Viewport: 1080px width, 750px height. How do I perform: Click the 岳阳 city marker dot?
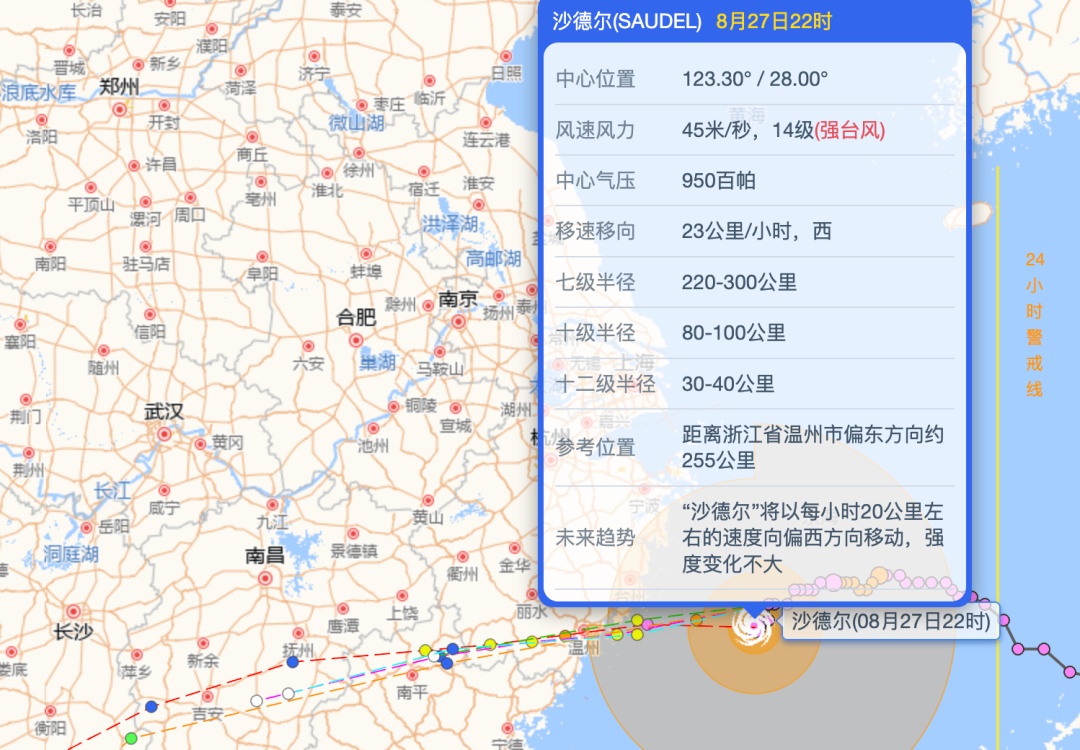[x=87, y=528]
